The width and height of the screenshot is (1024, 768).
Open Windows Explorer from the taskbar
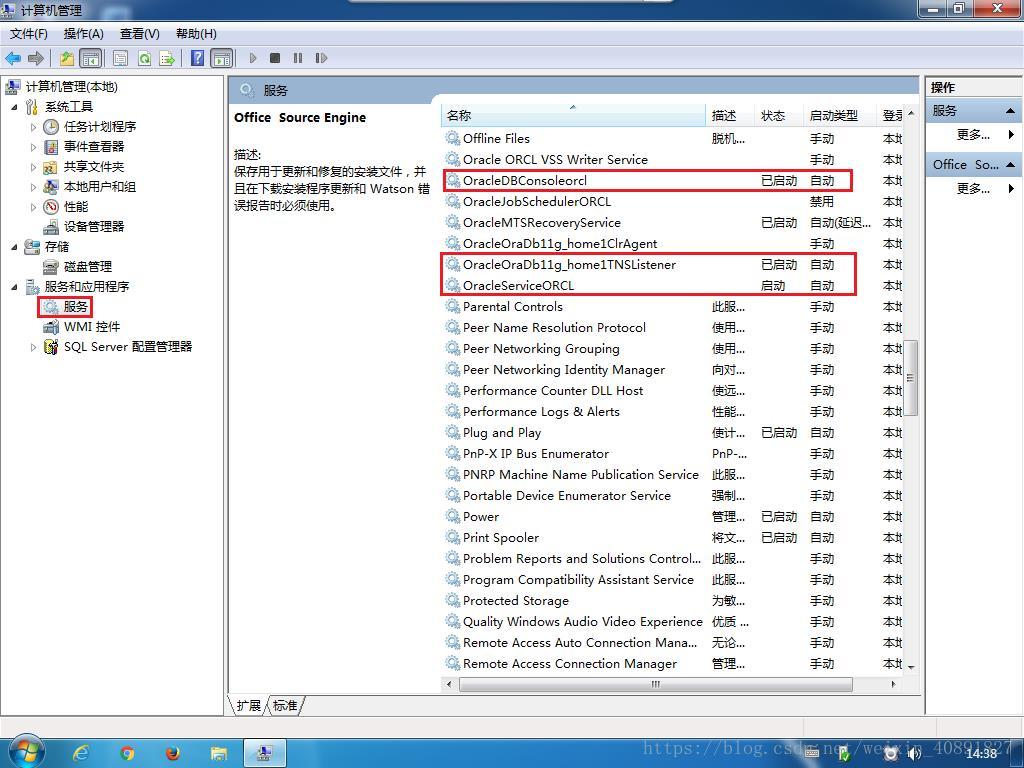coord(218,754)
